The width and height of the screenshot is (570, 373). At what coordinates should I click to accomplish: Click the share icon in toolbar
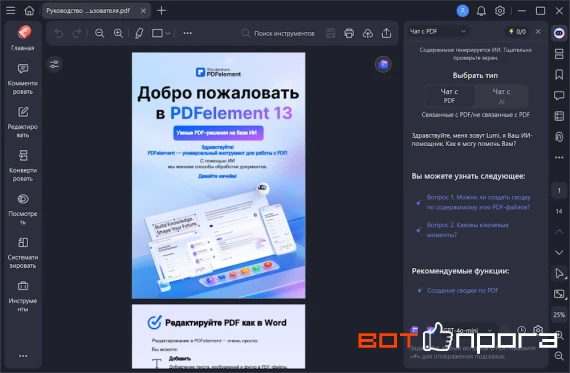coord(386,33)
